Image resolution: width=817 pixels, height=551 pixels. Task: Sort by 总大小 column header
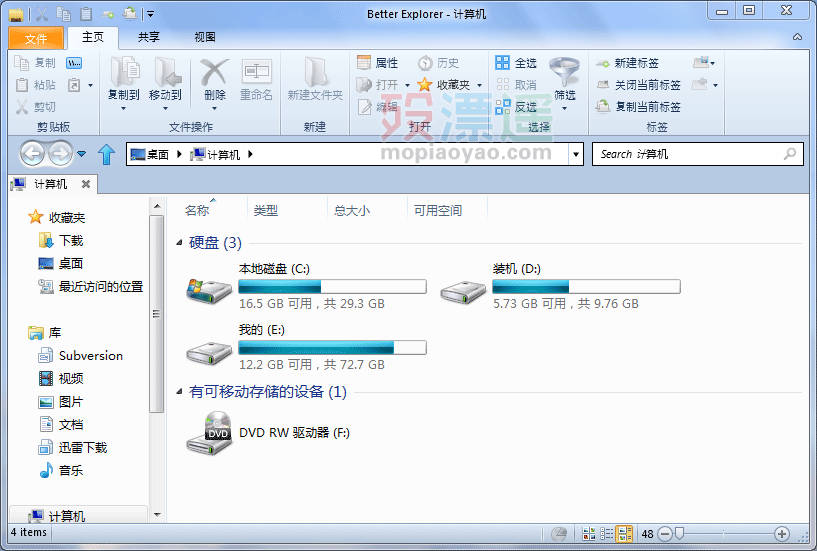(352, 211)
